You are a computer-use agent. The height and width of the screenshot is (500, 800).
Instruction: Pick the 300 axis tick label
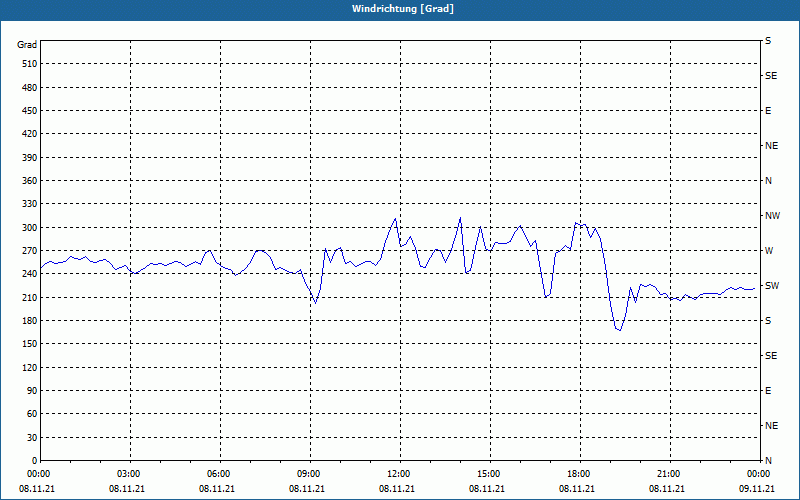[29, 228]
